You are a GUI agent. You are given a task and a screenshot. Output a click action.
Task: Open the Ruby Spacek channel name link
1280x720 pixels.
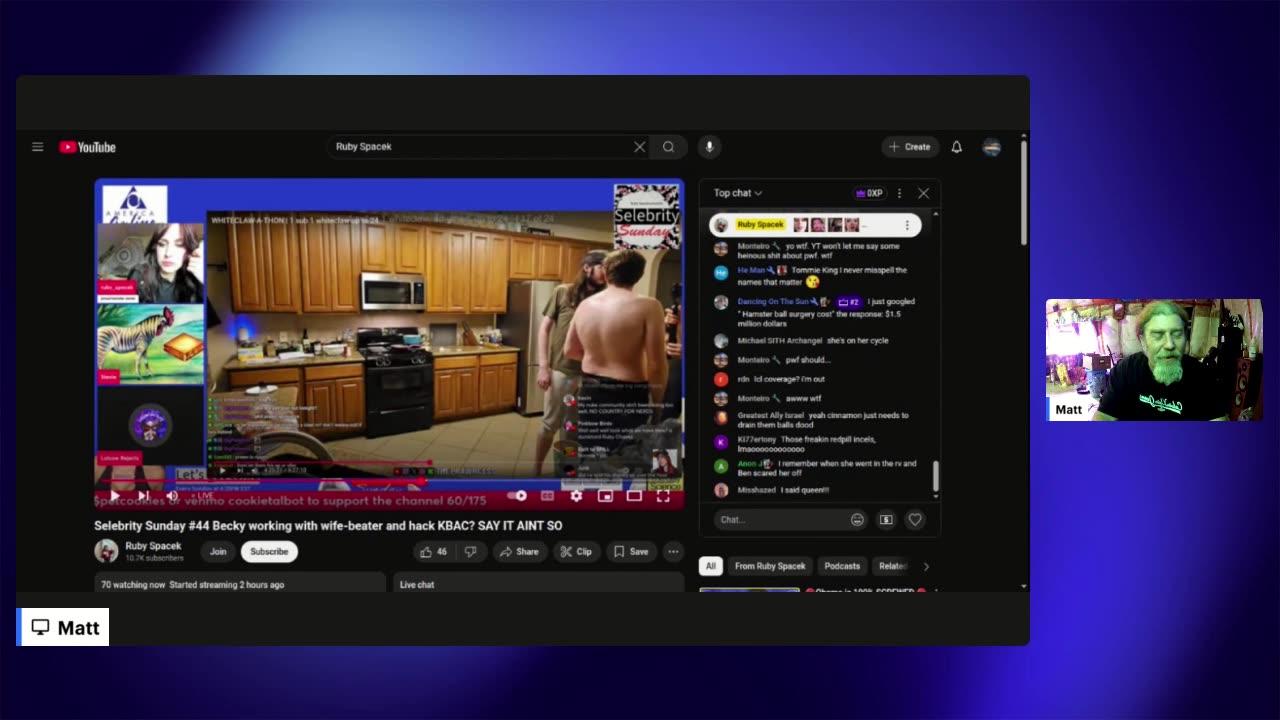click(153, 546)
